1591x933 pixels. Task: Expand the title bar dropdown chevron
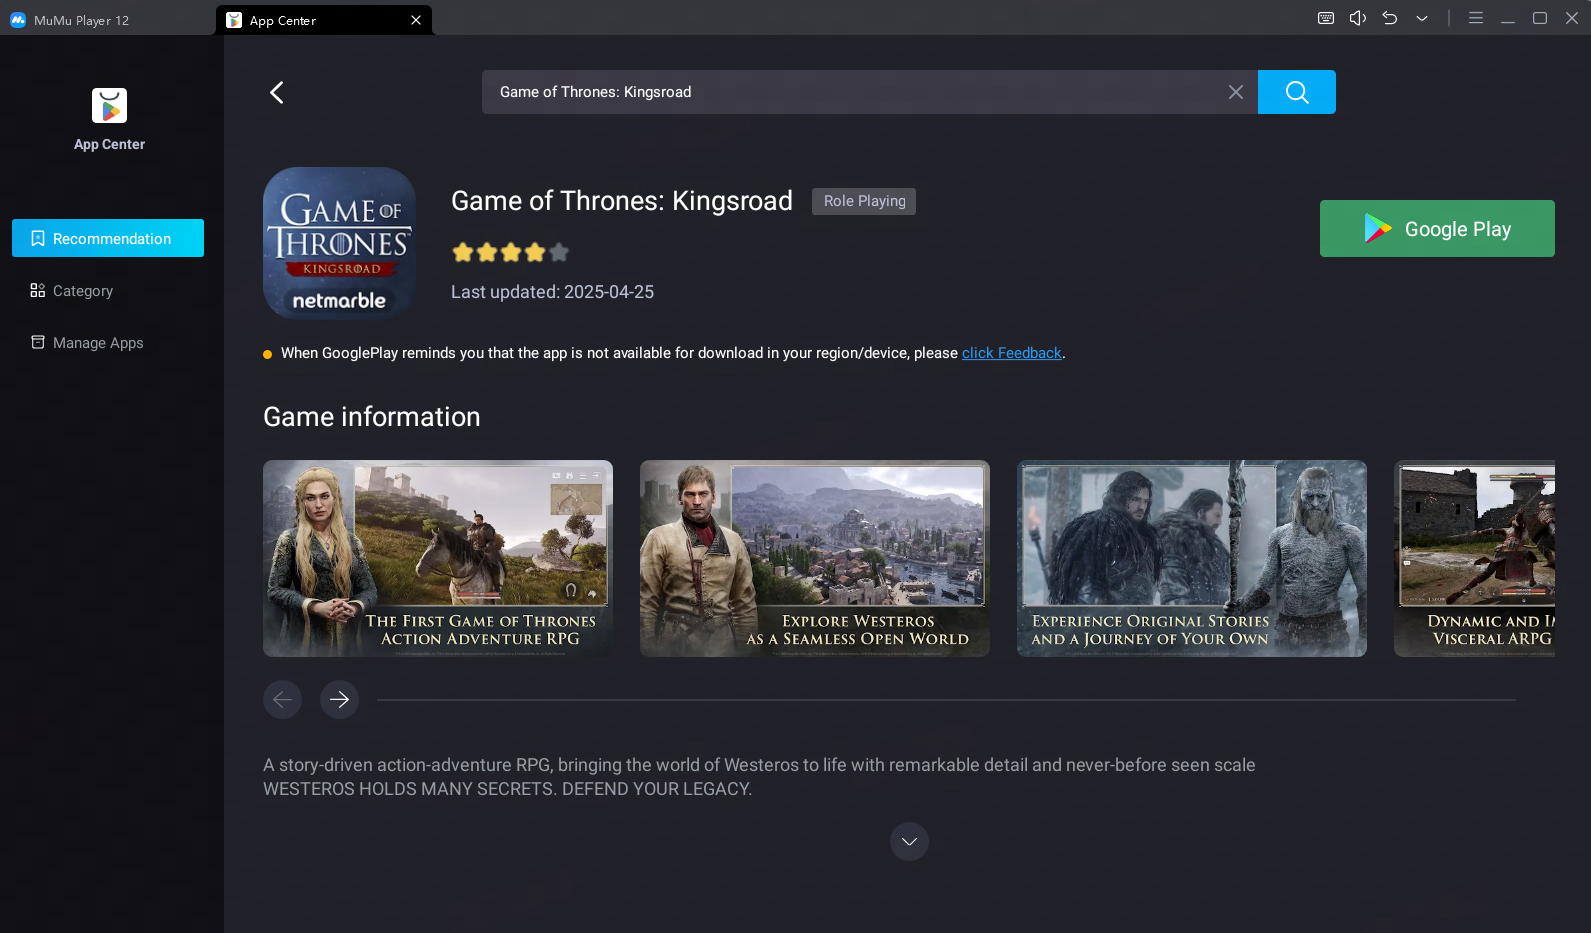(x=1422, y=18)
